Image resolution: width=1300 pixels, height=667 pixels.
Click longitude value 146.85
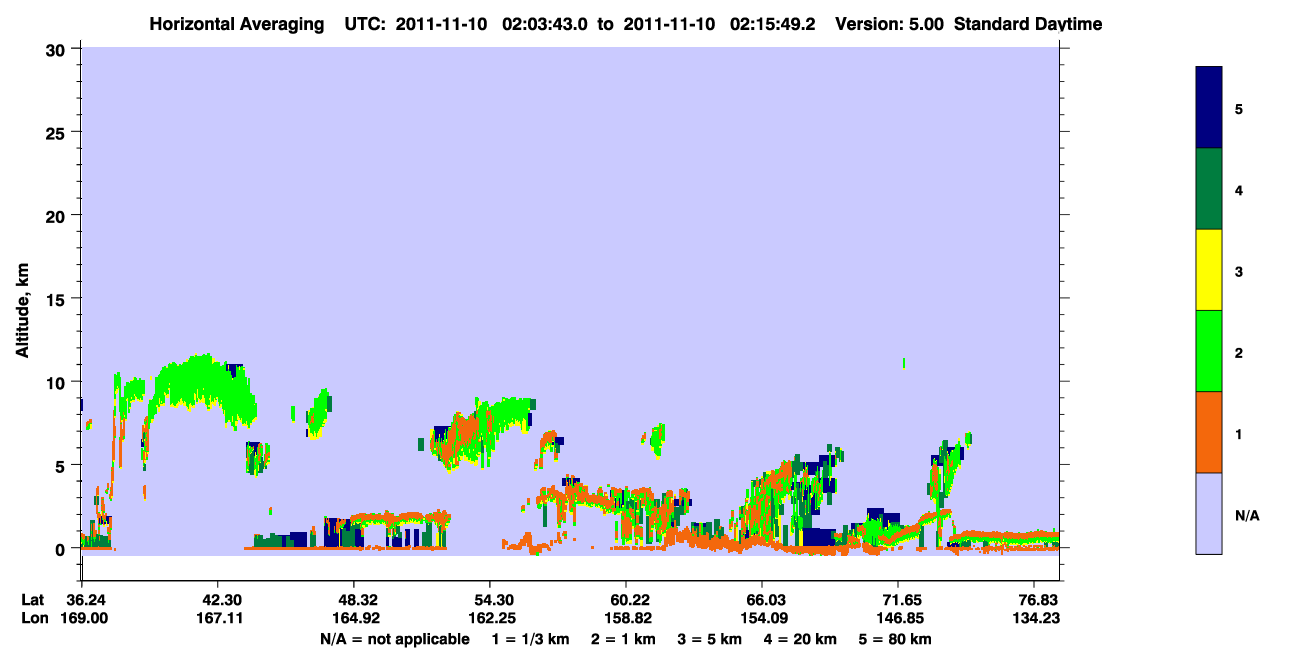tap(899, 619)
